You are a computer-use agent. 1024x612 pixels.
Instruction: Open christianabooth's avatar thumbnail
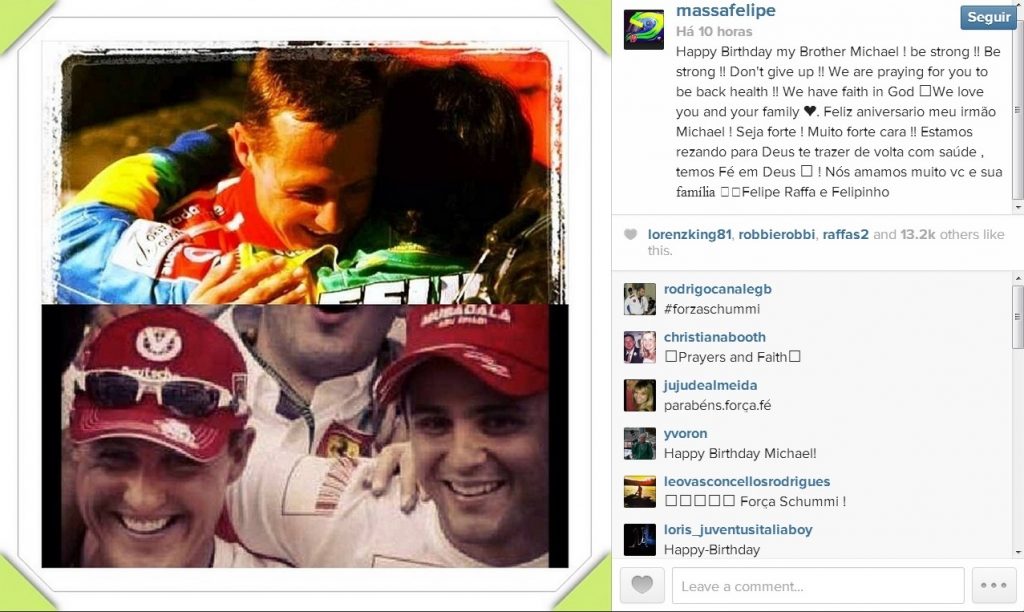[640, 347]
